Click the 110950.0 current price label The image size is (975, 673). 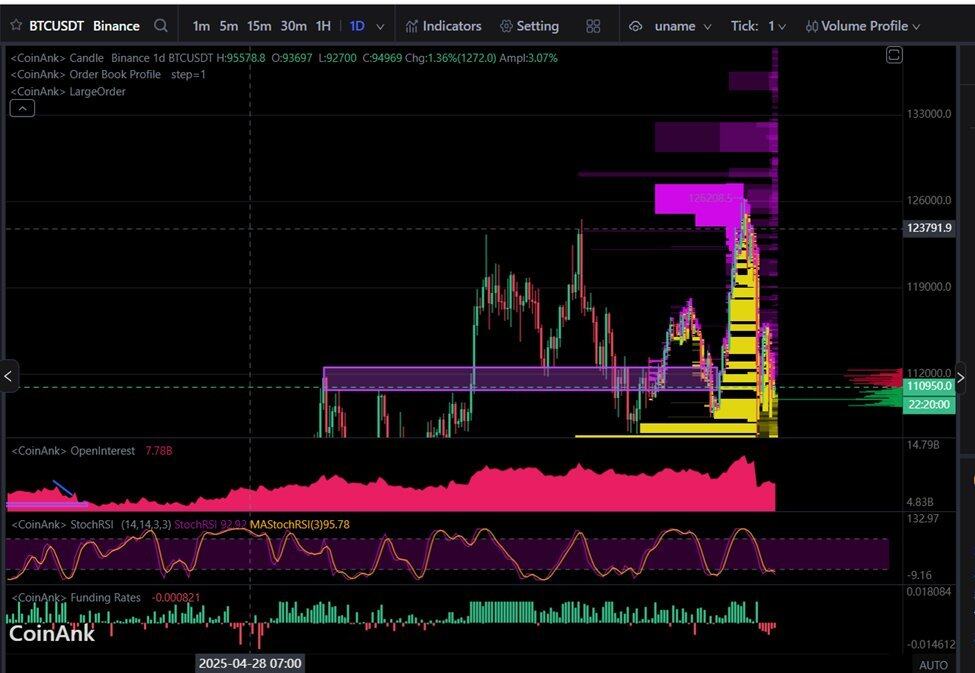coord(928,386)
